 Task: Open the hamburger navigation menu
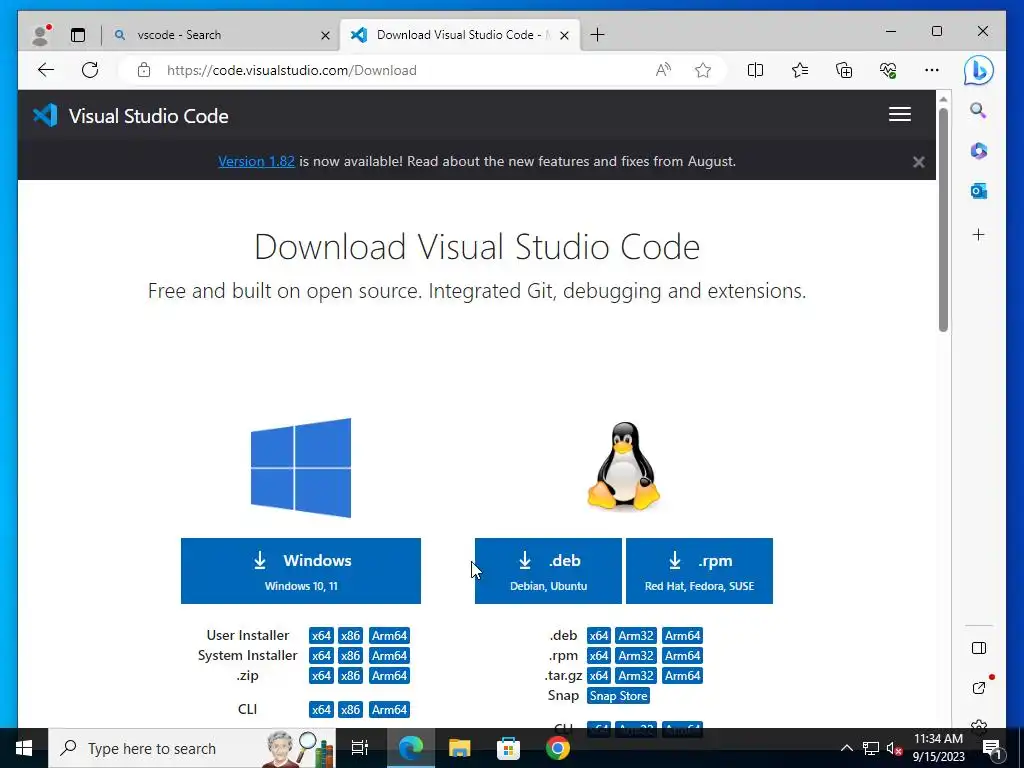(x=899, y=114)
